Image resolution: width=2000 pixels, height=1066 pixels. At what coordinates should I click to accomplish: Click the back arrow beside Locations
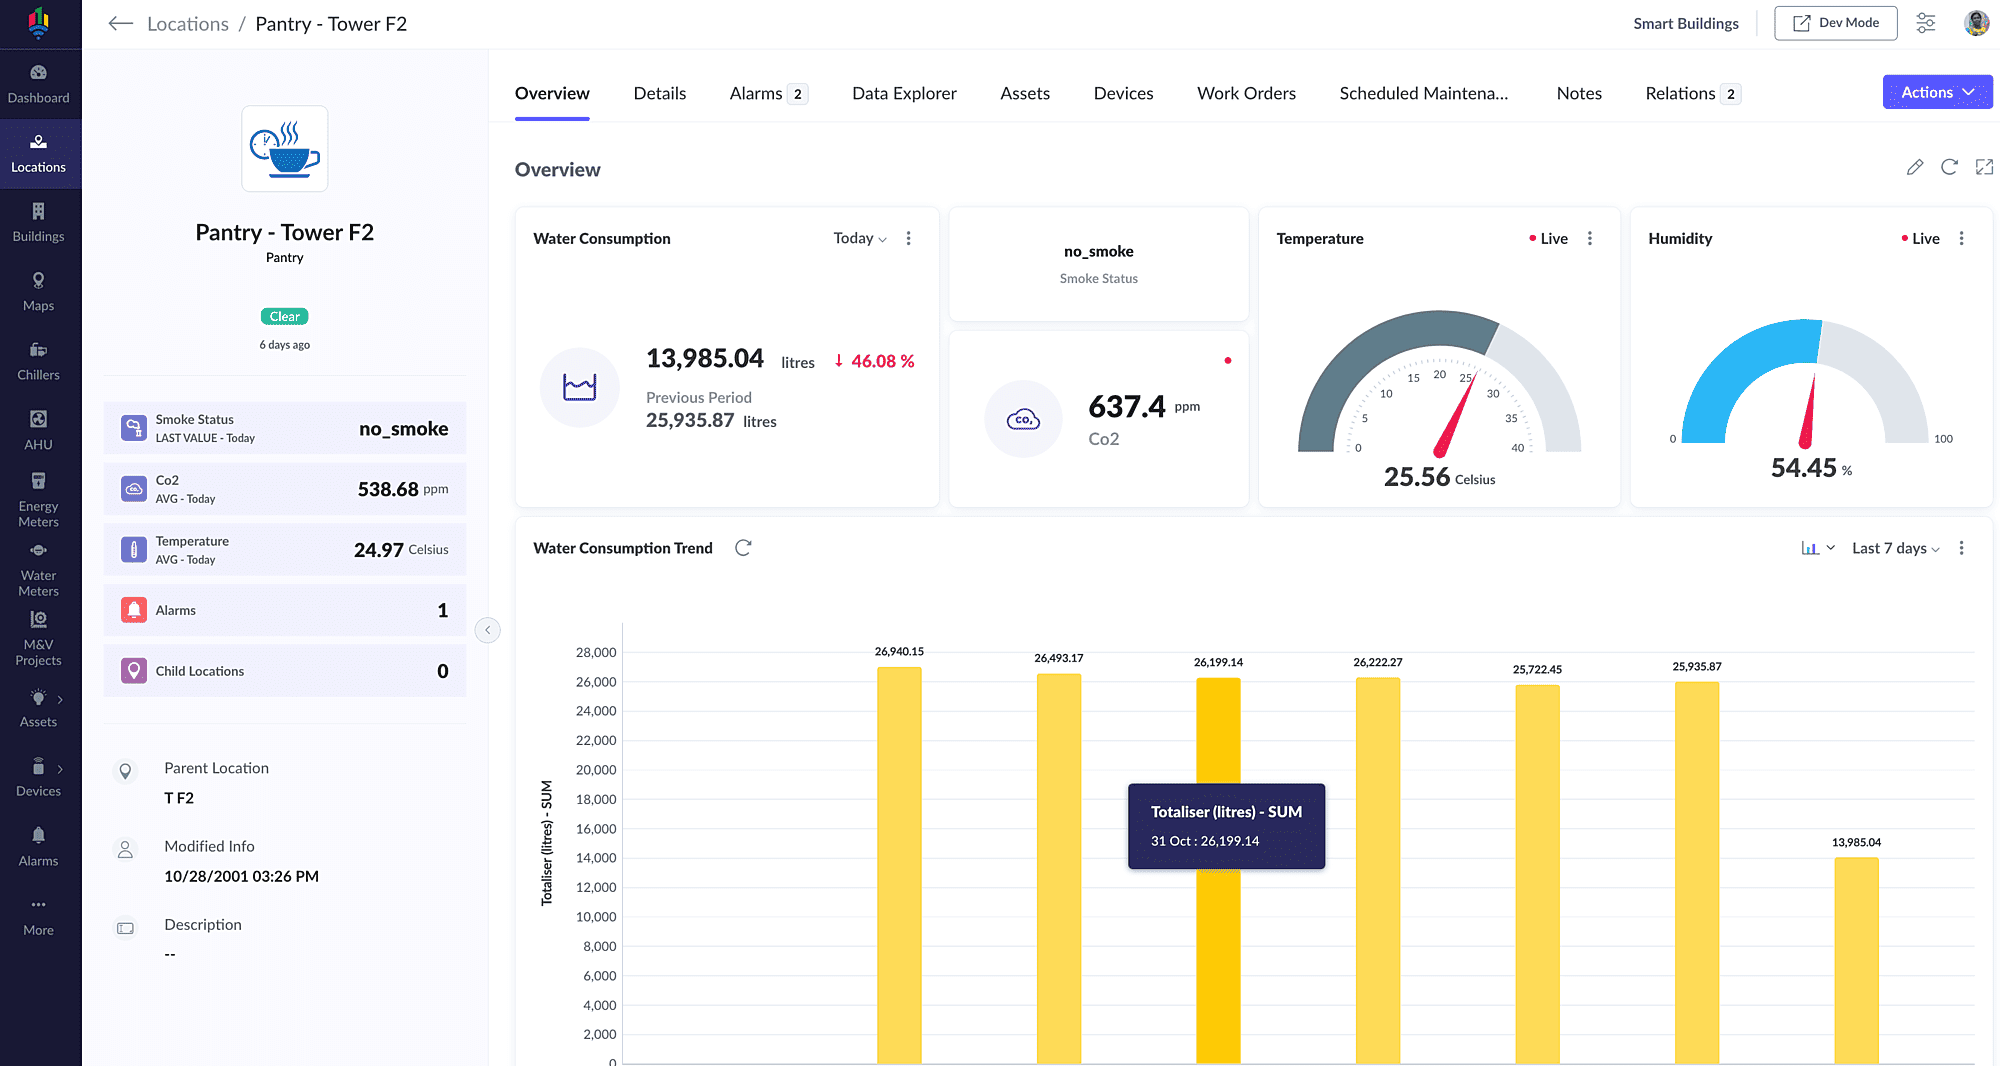[x=121, y=24]
